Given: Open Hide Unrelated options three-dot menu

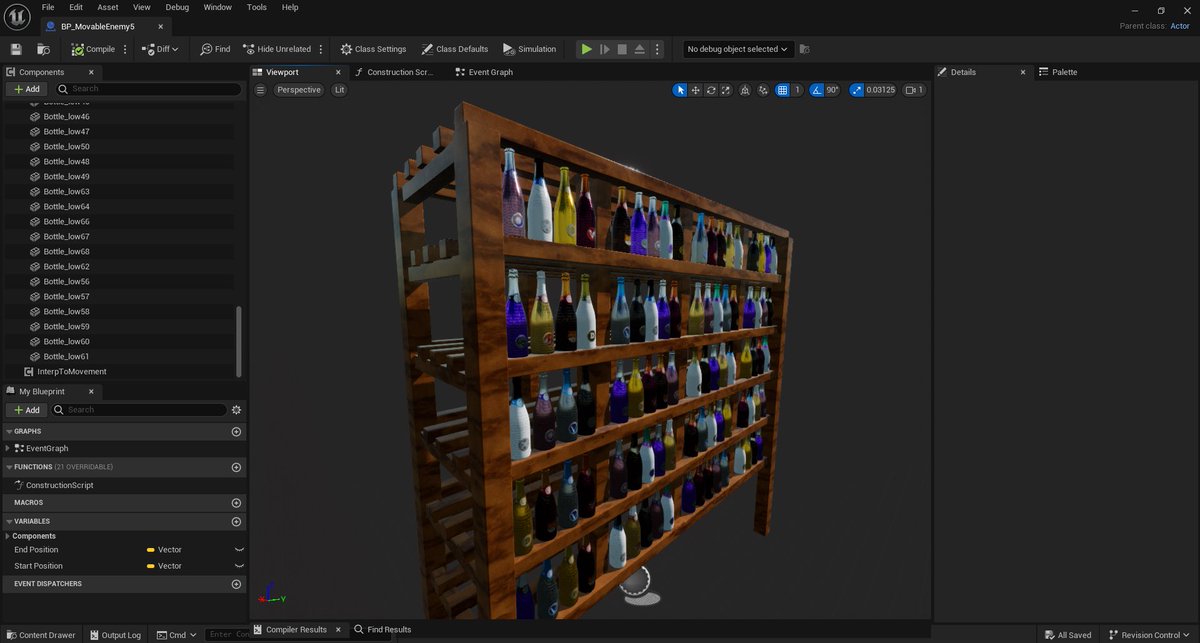Looking at the screenshot, I should point(320,49).
